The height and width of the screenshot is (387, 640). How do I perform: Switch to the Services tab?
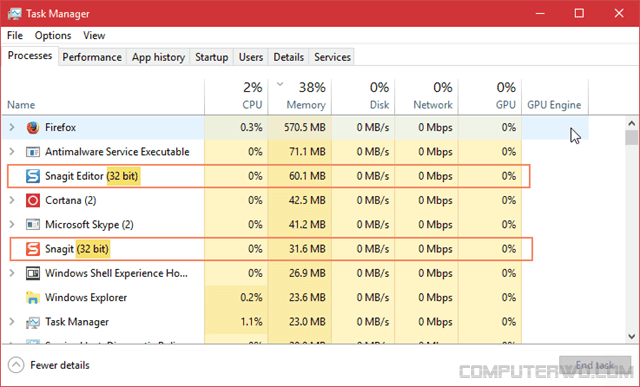pos(332,57)
